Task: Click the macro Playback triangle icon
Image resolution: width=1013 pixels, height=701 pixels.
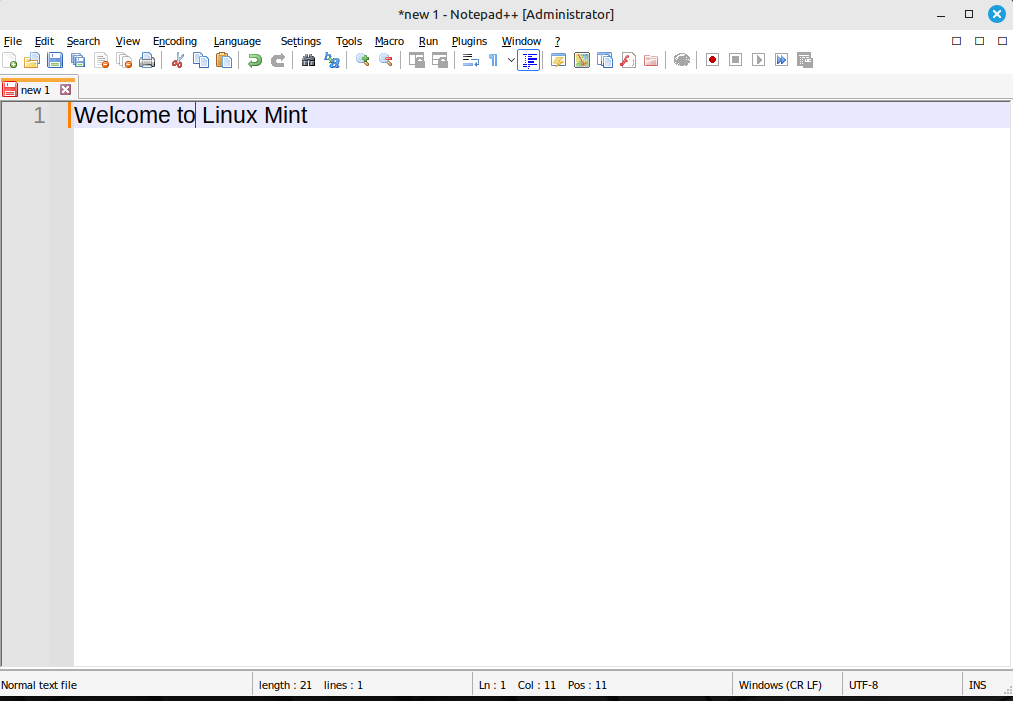Action: point(758,60)
